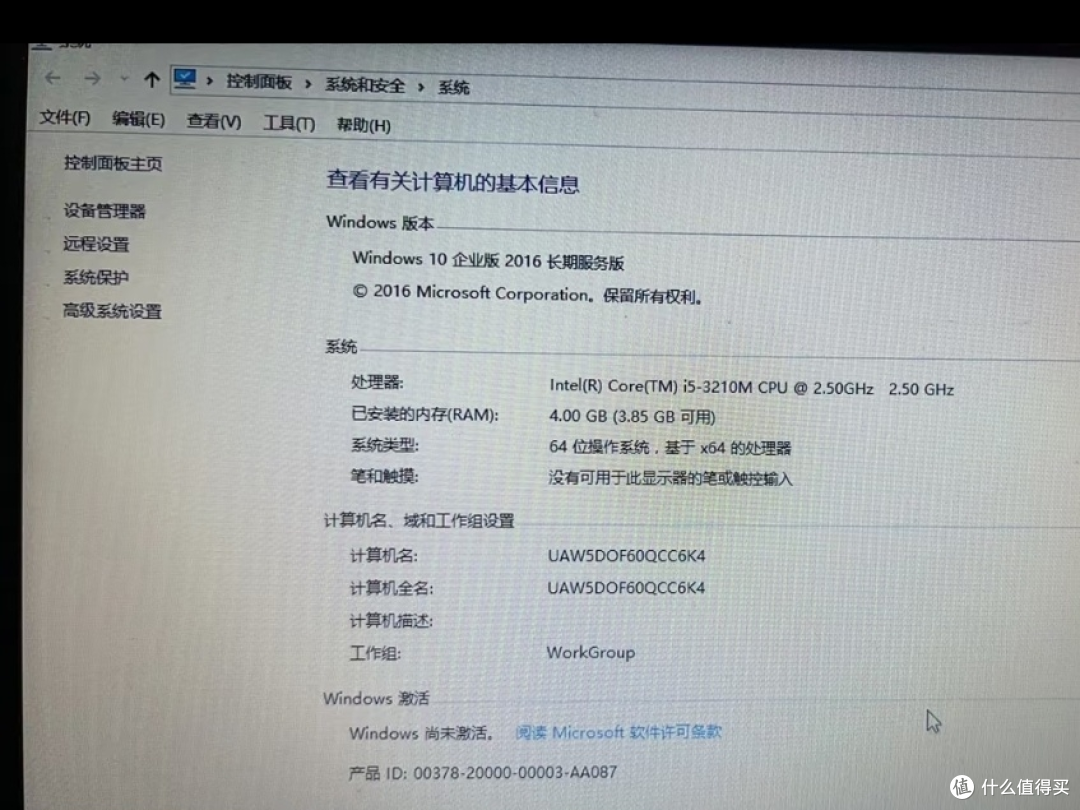The image size is (1080, 810).
Task: Click the 已安装的内存(RAM) label
Action: click(x=425, y=414)
